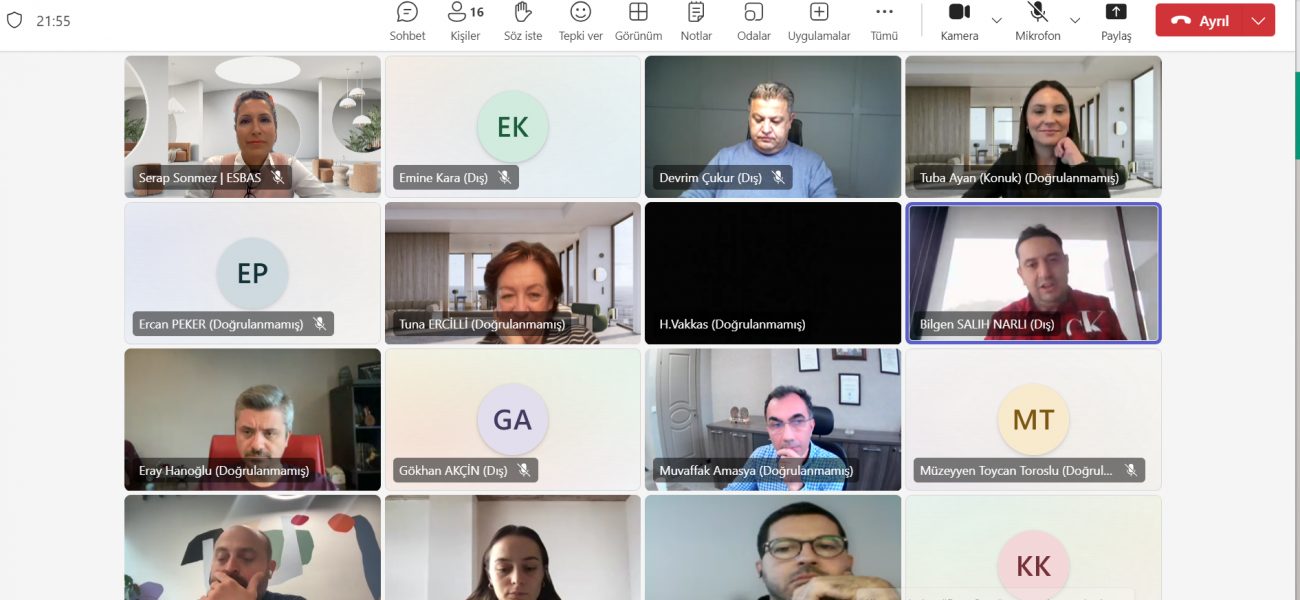This screenshot has height=600, width=1300.
Task: Expand Ayrıl leave options arrow
Action: point(1258,20)
